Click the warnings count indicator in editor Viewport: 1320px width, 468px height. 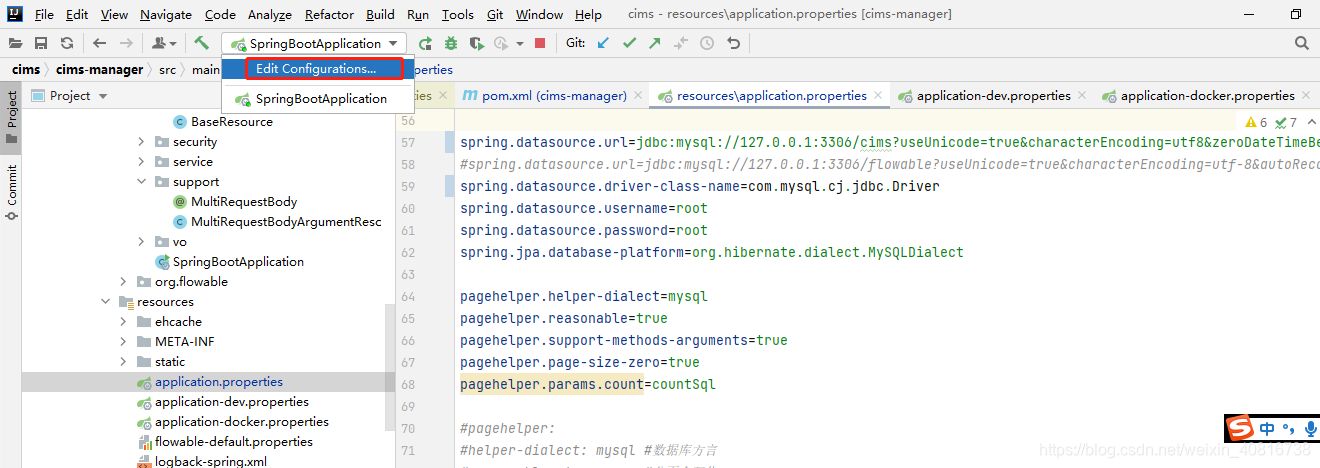pos(1257,122)
